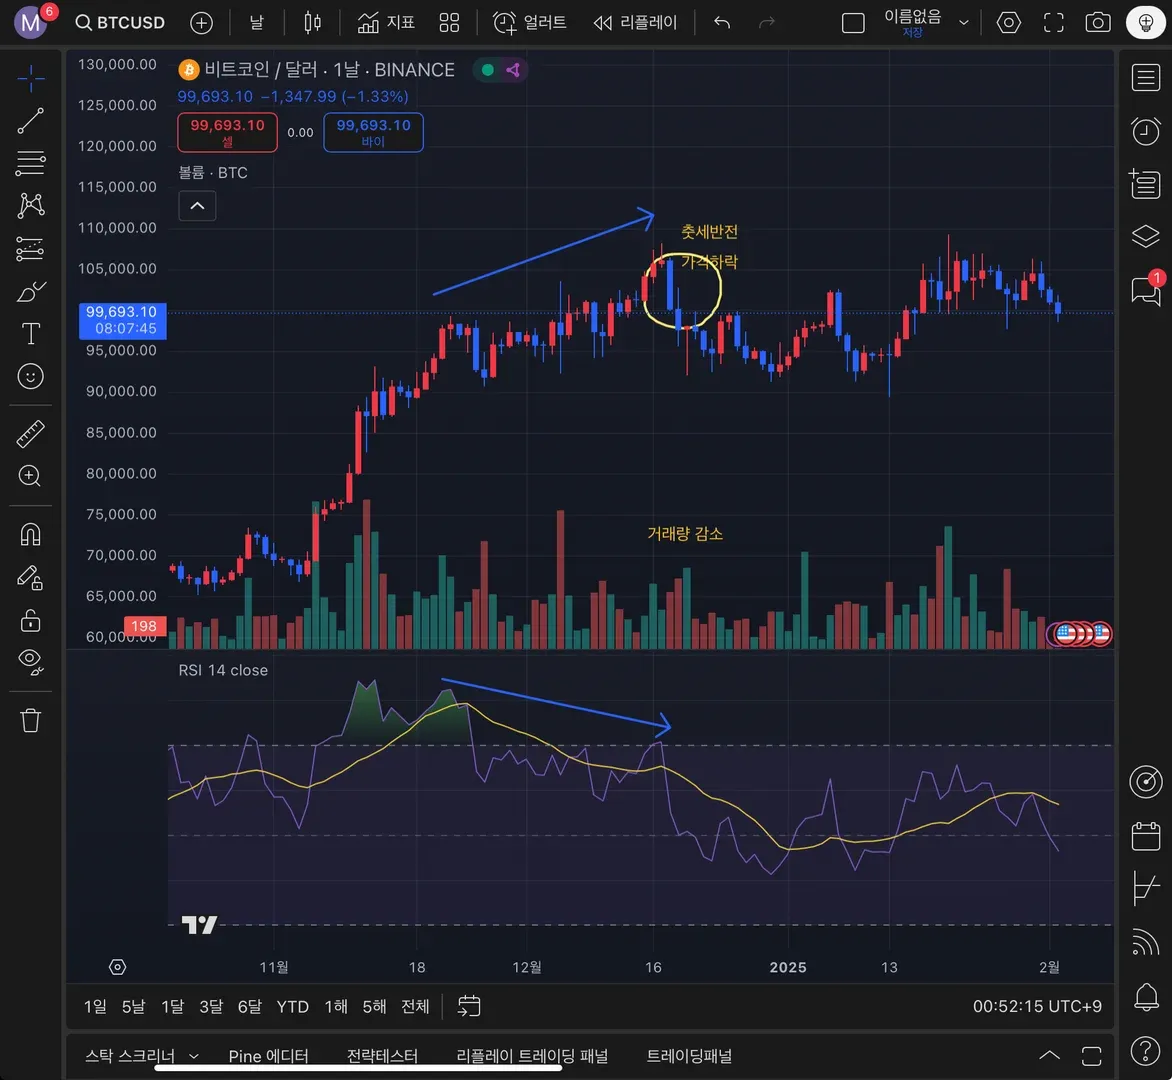Open the notifications bell

coord(1146,997)
